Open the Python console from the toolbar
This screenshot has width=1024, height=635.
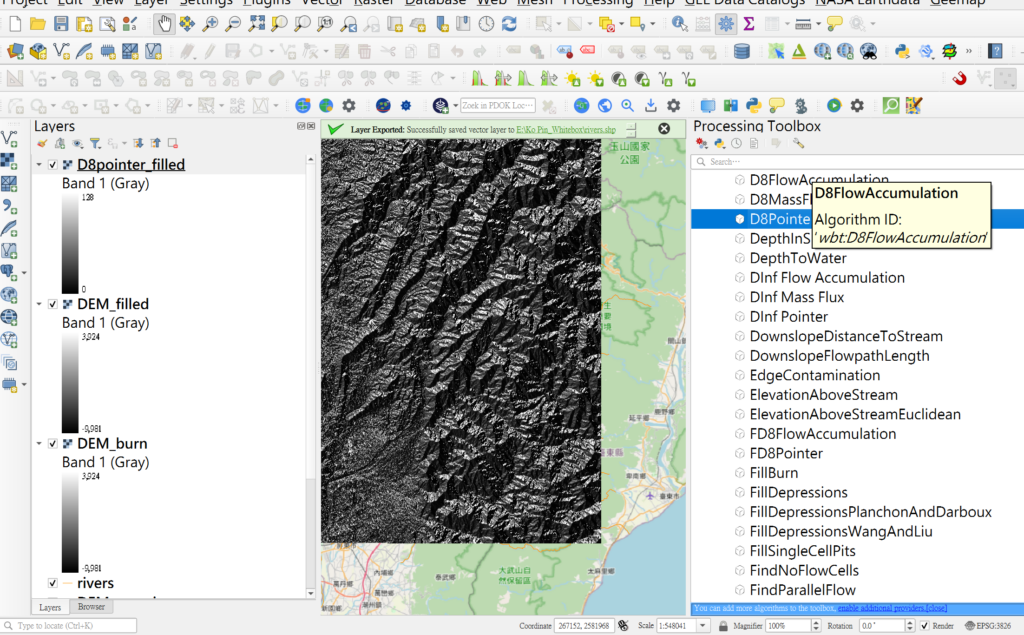click(x=901, y=51)
